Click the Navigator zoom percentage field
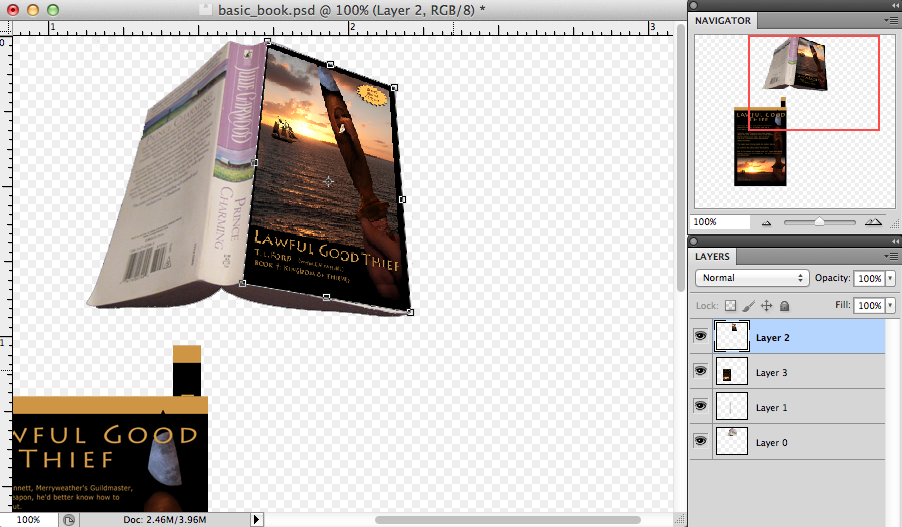Viewport: 902px width, 527px height. 720,222
